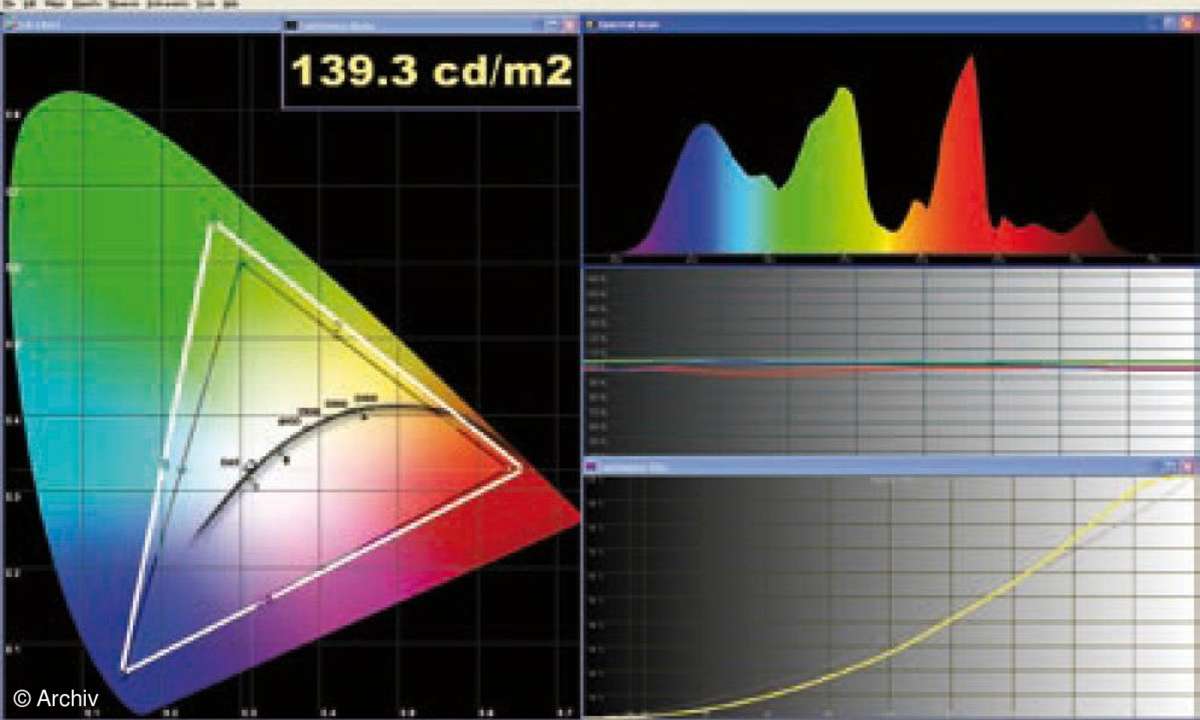Close the gamma curve window
Image resolution: width=1200 pixels, height=720 pixels.
point(1186,466)
